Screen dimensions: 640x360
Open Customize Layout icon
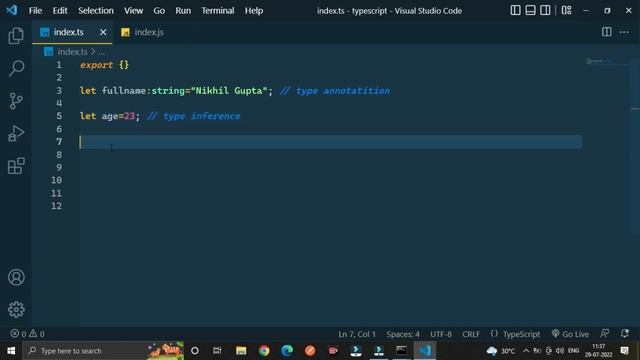567,10
